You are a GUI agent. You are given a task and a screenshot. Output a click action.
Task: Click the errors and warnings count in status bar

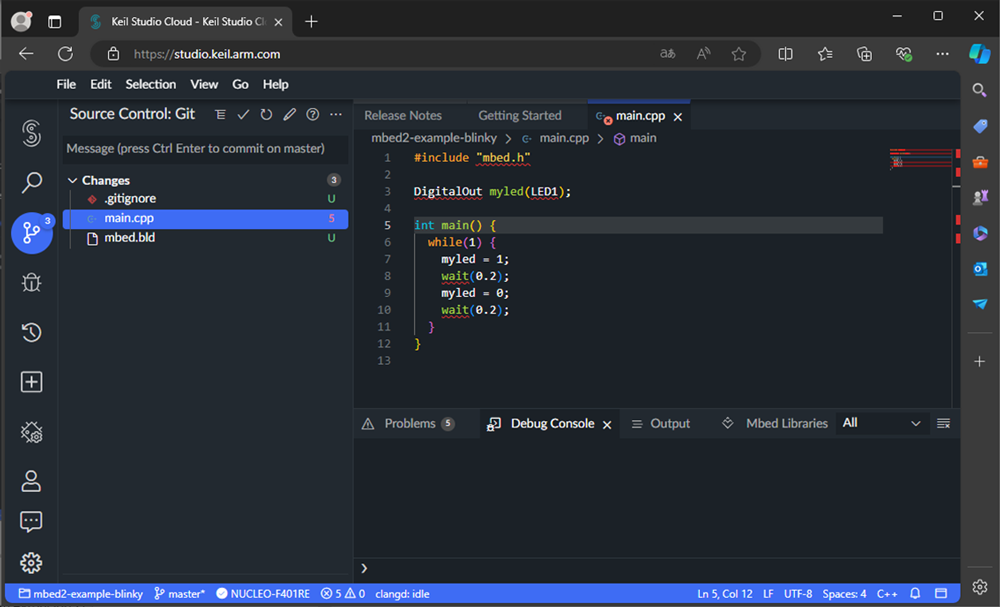click(342, 594)
